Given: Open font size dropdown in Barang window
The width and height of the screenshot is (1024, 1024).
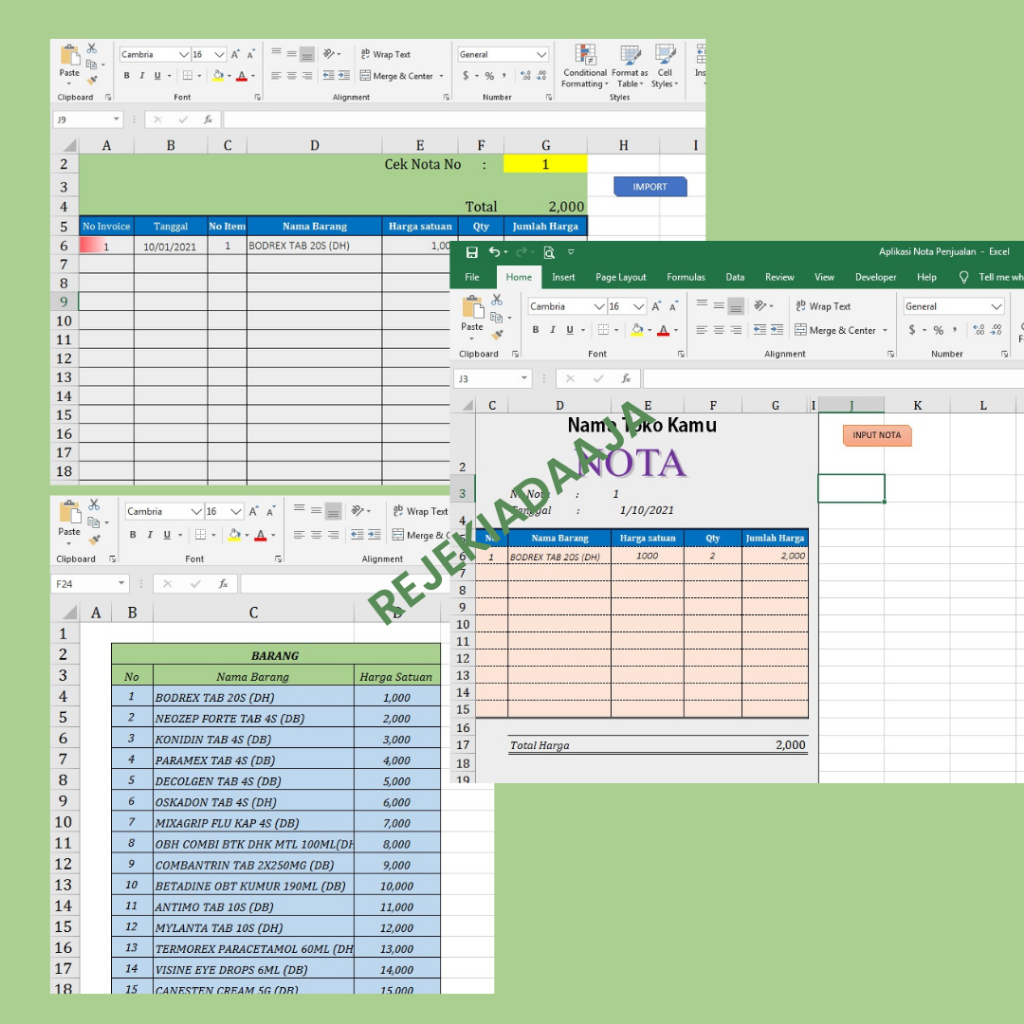Looking at the screenshot, I should pos(236,511).
